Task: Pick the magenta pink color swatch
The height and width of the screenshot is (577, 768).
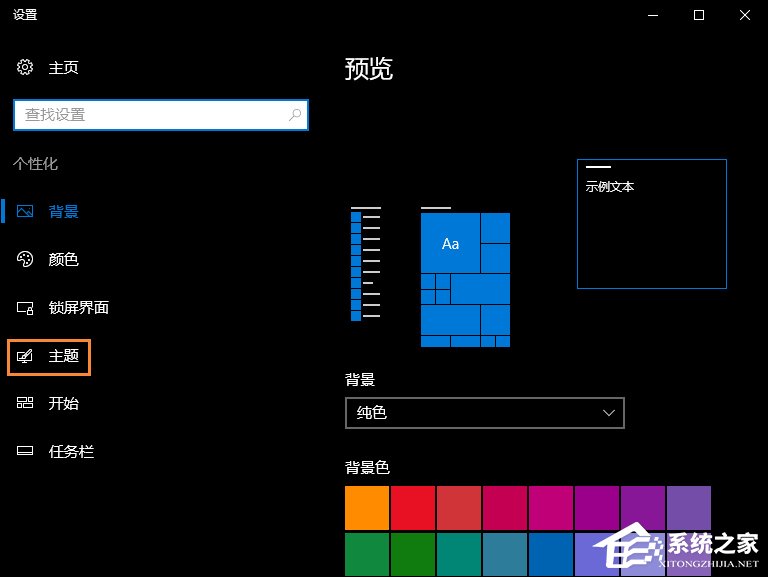Action: (551, 508)
